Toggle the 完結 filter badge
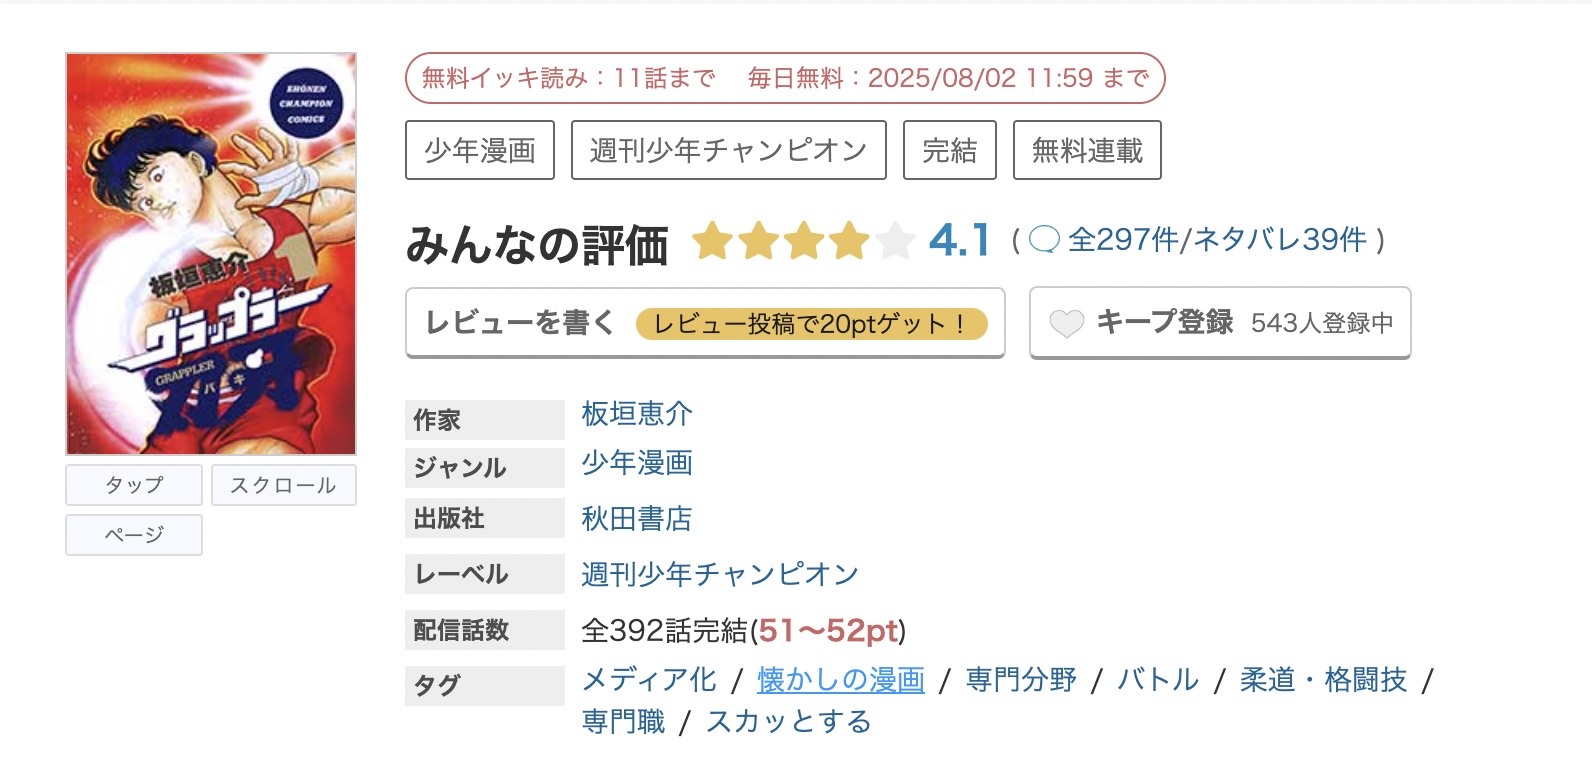1592x778 pixels. [948, 149]
